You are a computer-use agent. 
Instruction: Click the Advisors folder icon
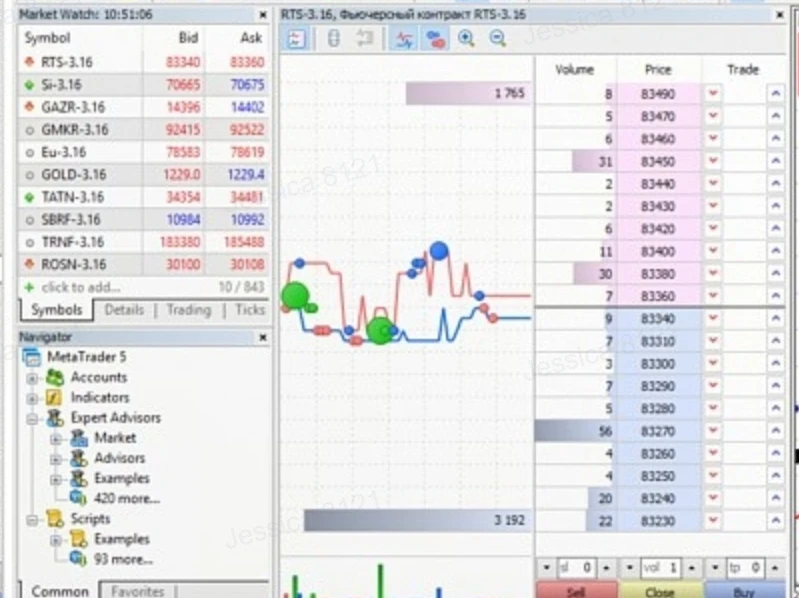tap(79, 458)
